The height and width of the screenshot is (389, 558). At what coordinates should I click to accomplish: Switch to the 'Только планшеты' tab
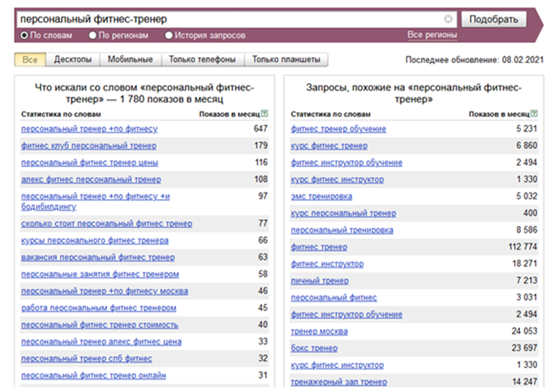coord(286,59)
